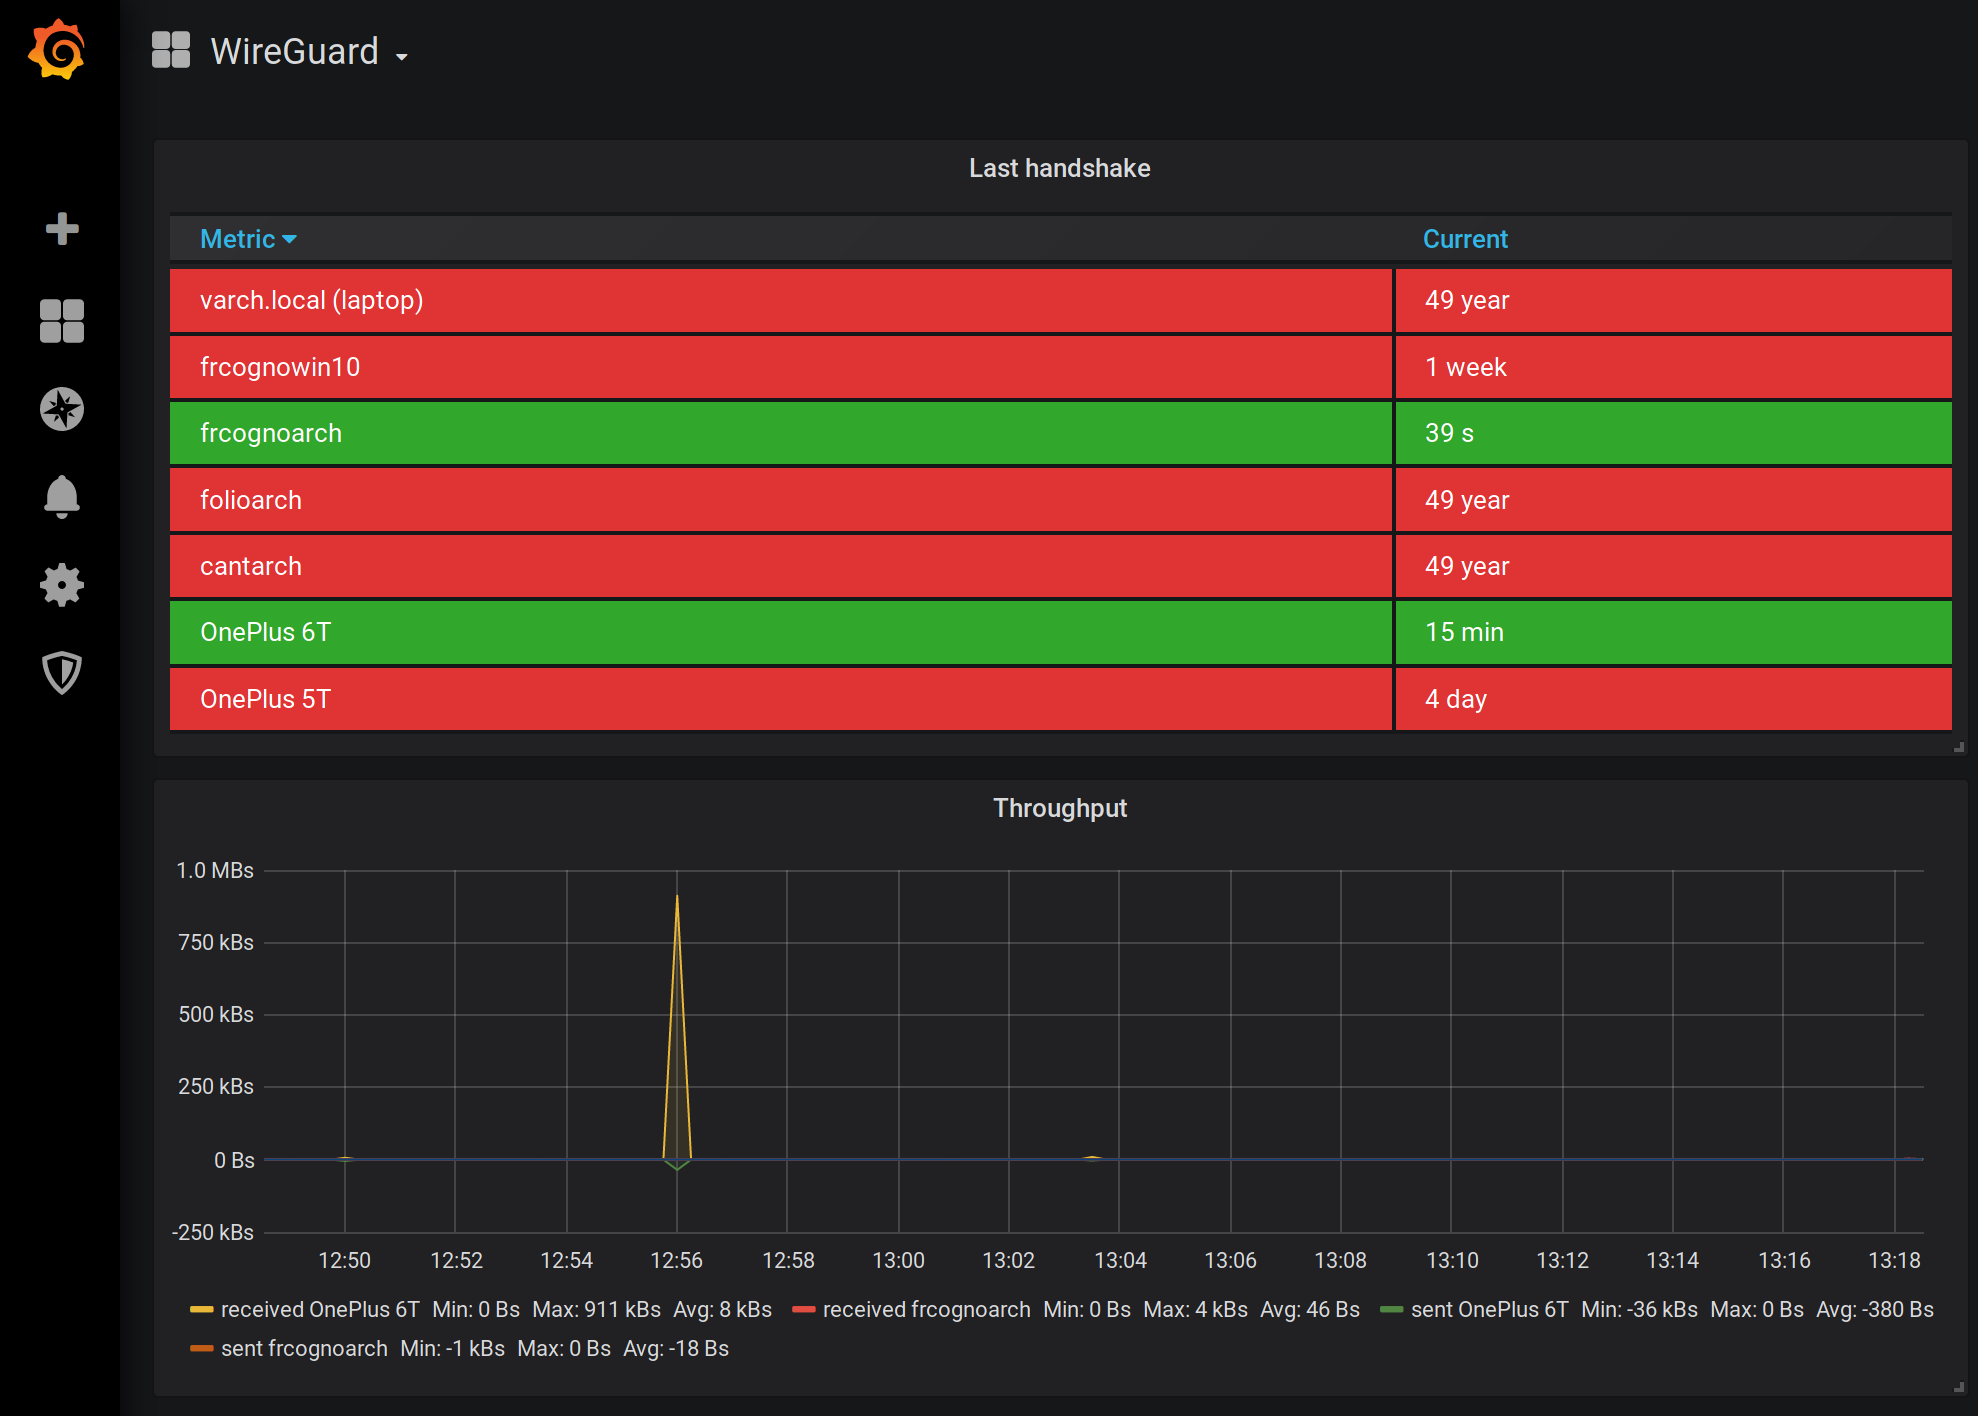
Task: Click the varch.local (laptop) metric cell
Action: [311, 300]
